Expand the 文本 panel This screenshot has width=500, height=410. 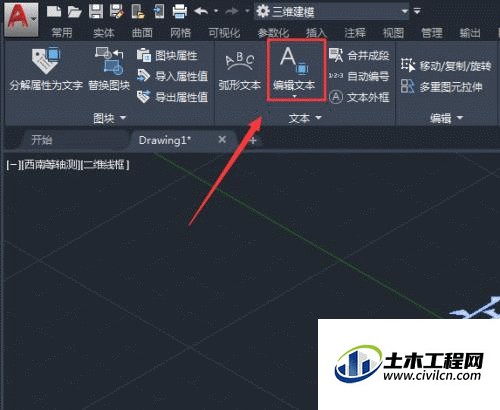(x=305, y=118)
